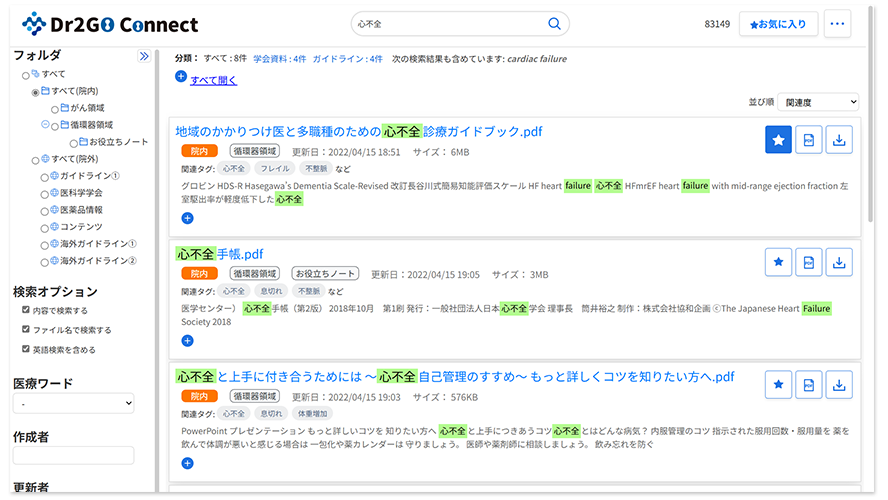
Task: Toggle ファイル名で検索する checkbox
Action: click(25, 329)
